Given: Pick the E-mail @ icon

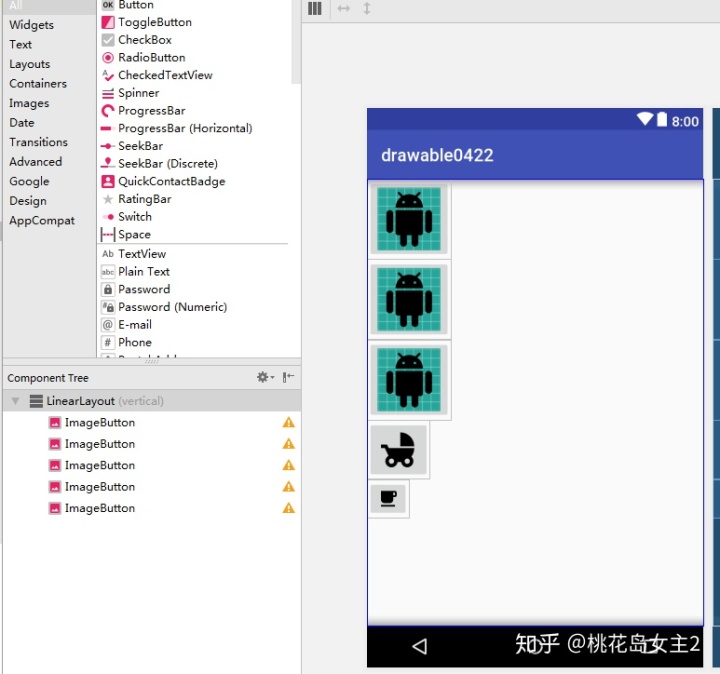Looking at the screenshot, I should pos(107,325).
